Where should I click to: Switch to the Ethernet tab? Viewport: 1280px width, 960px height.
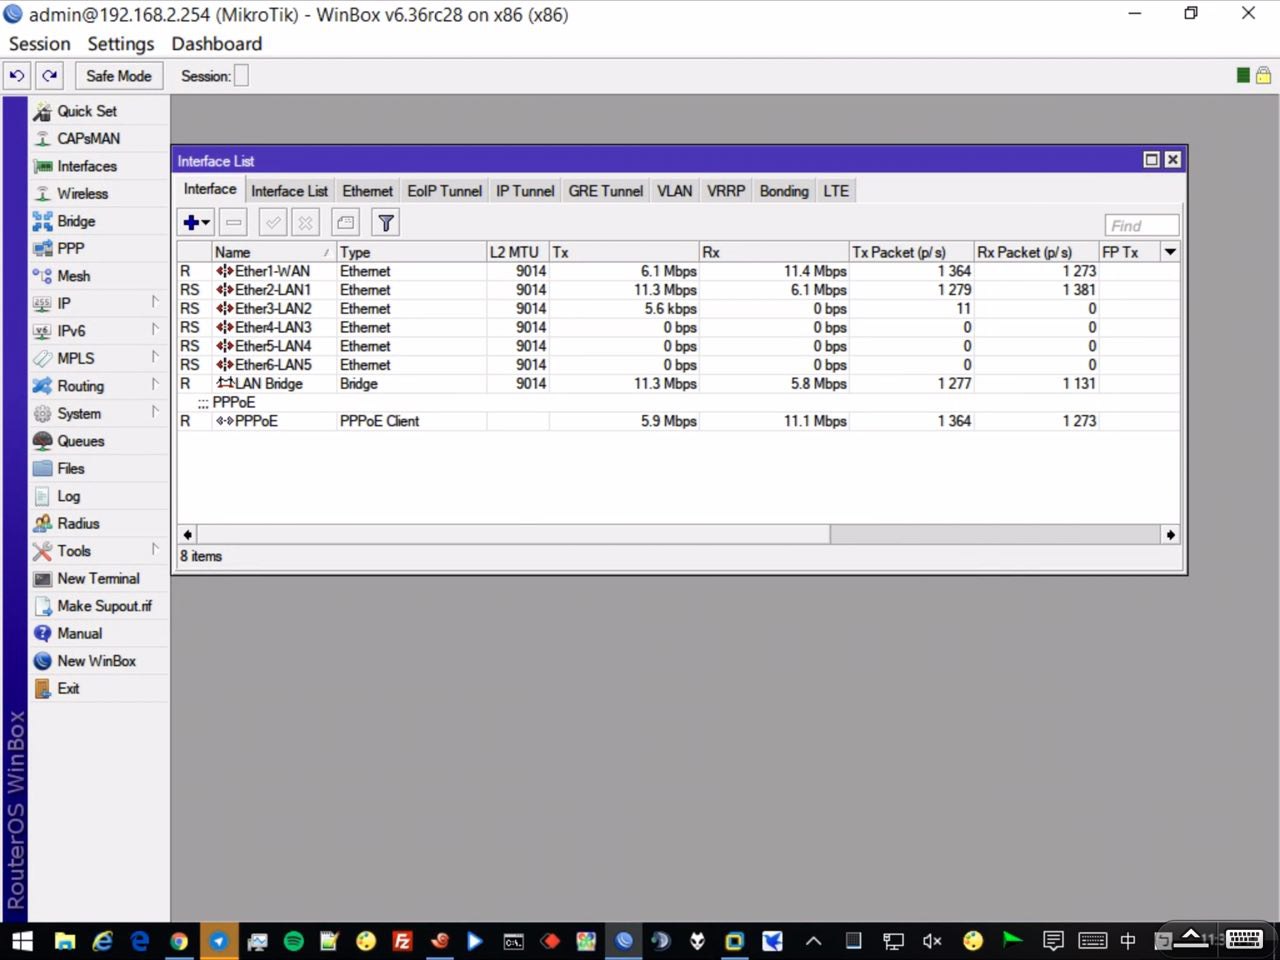(367, 191)
